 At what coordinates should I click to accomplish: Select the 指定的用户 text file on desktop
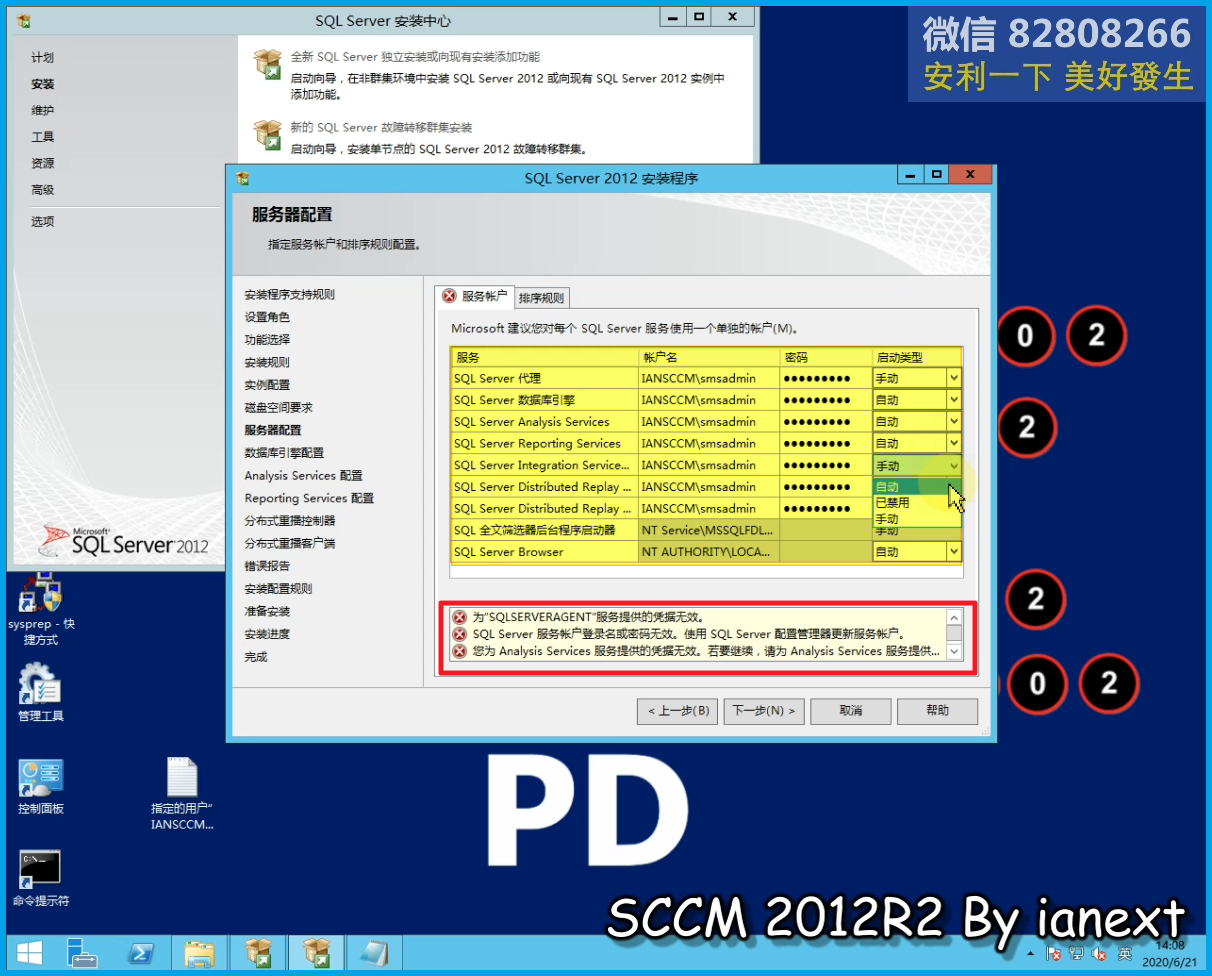182,794
